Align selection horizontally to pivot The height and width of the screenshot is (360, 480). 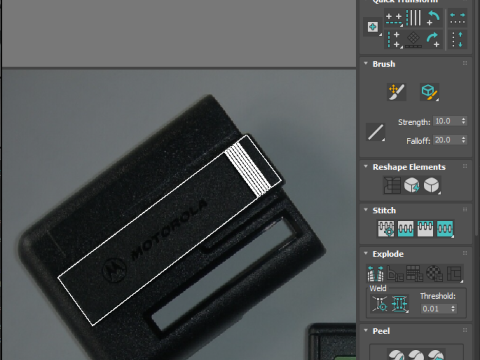pos(394,18)
